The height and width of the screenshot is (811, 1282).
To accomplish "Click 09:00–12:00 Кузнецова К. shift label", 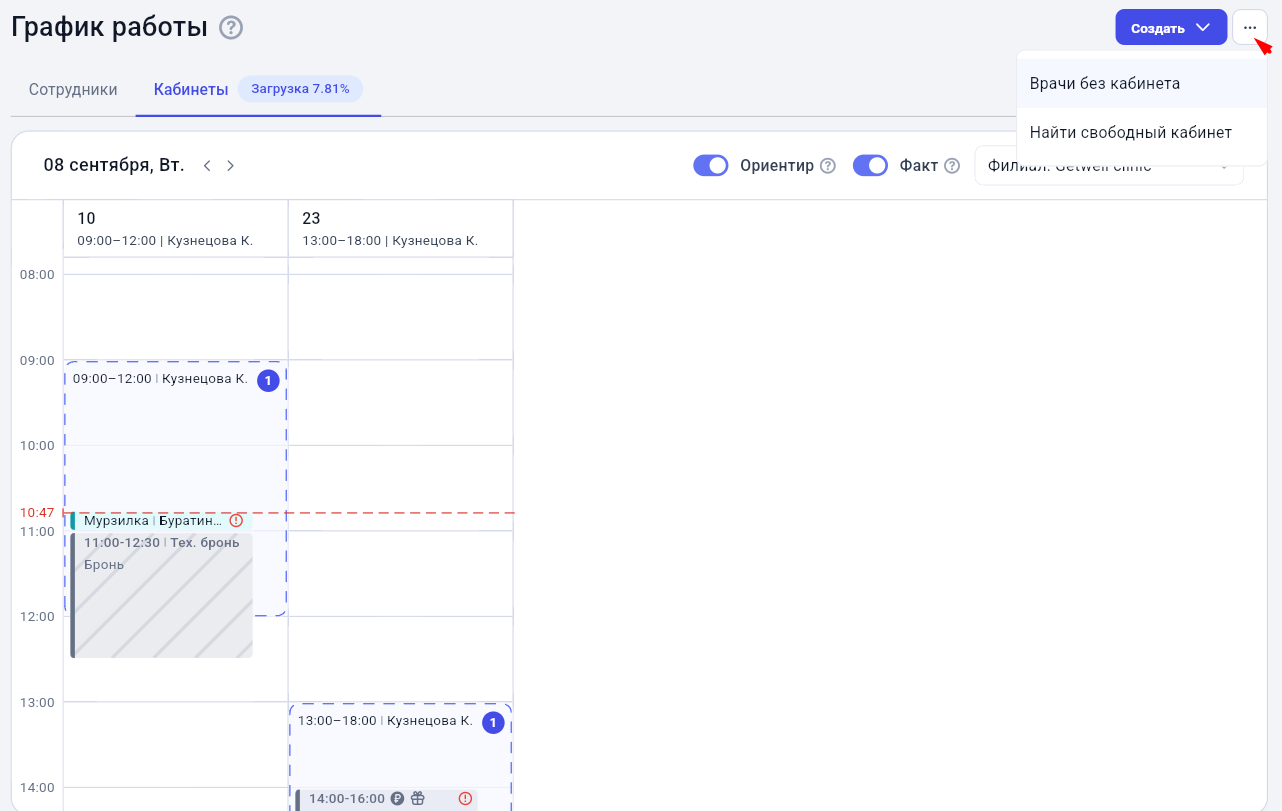I will coord(160,379).
